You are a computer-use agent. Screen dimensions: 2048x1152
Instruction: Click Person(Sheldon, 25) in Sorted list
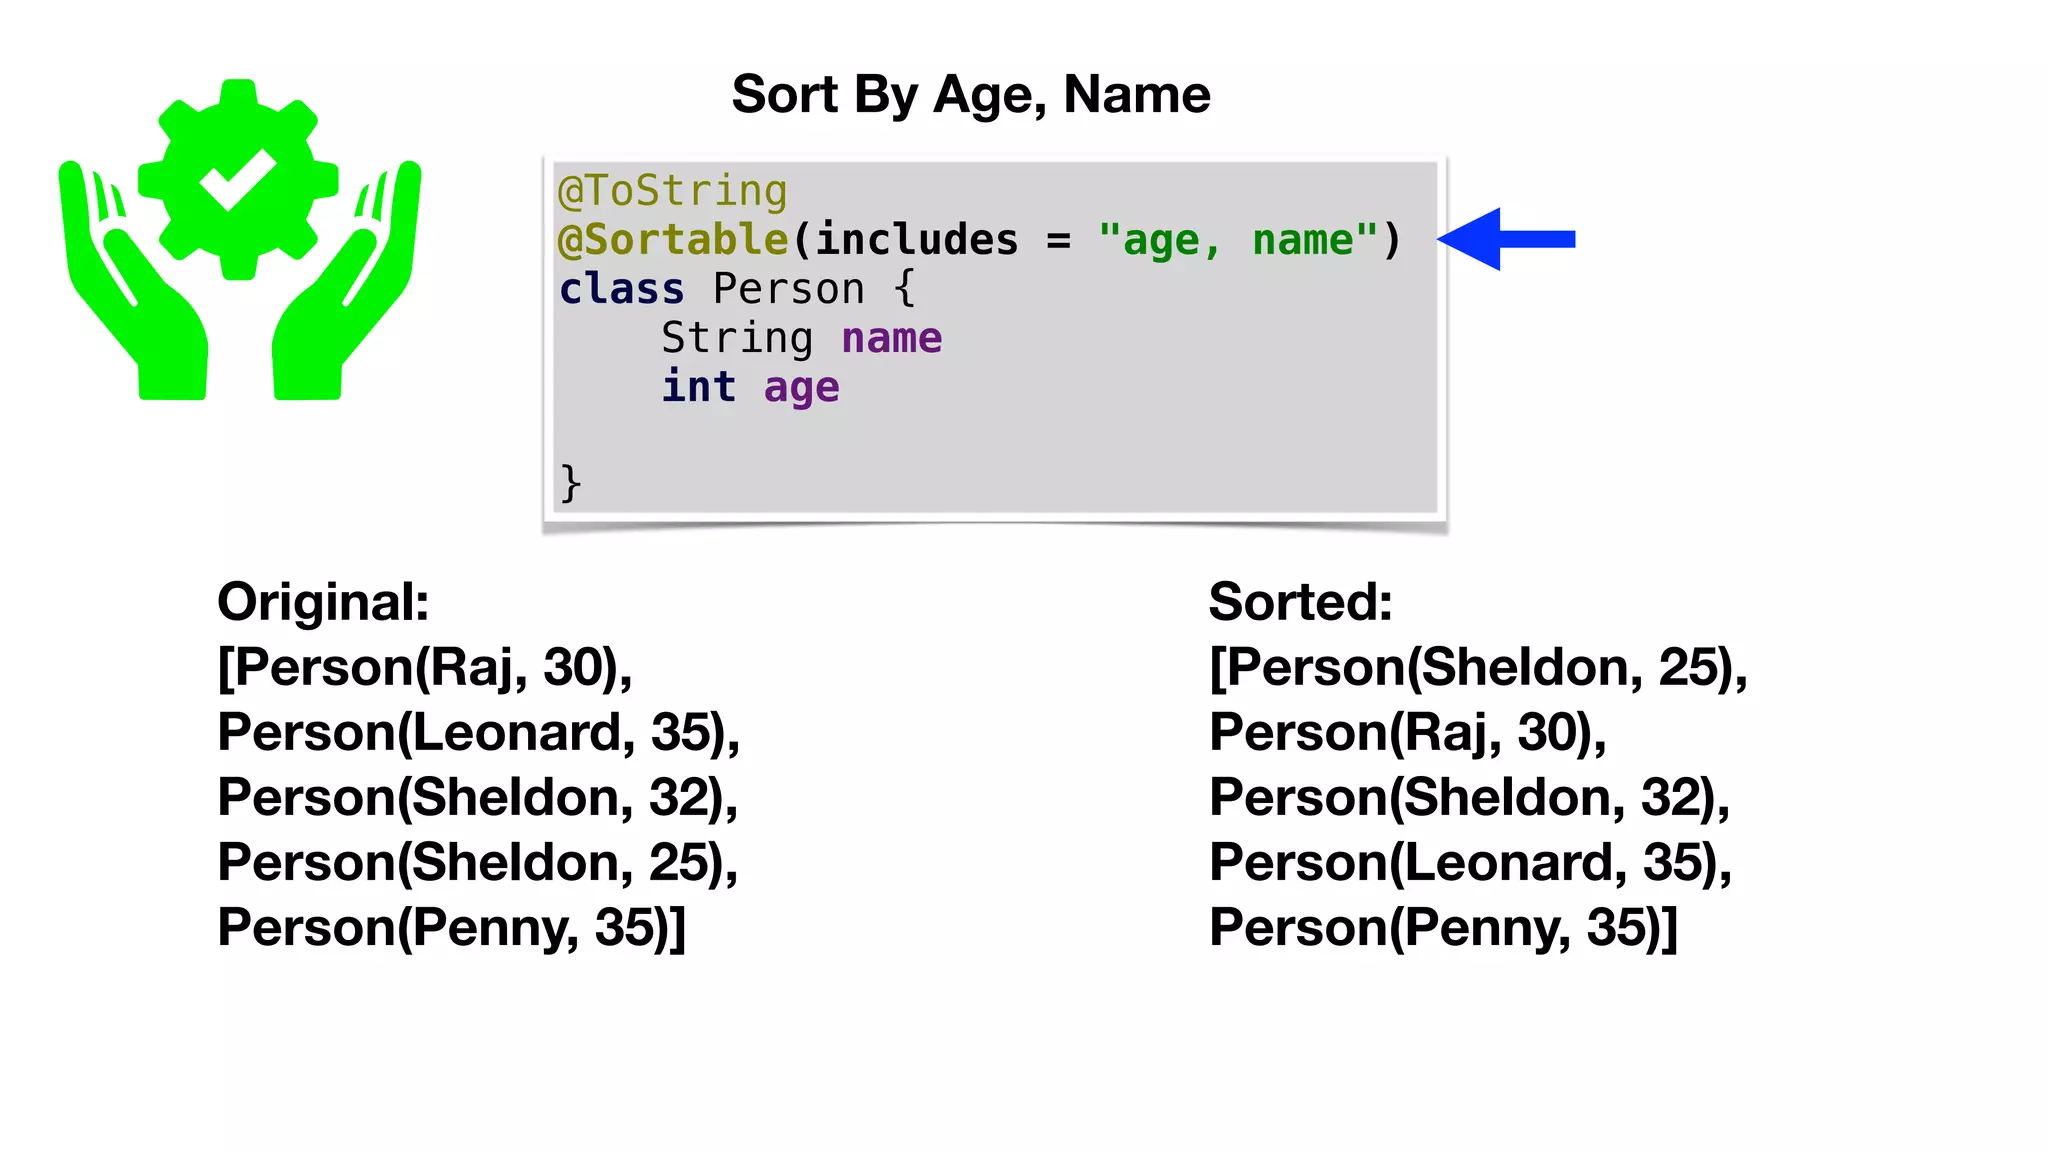click(1478, 667)
